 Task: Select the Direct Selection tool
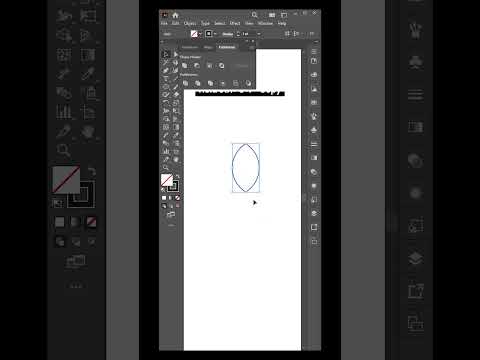(x=176, y=54)
